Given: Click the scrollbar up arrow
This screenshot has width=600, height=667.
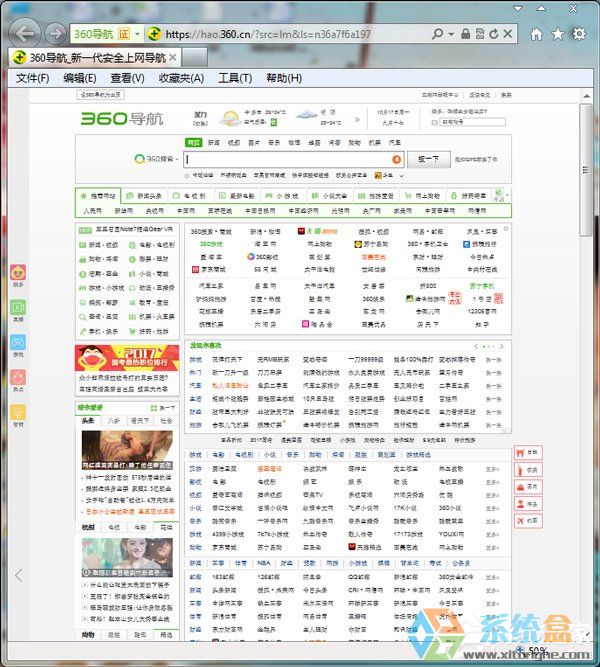Looking at the screenshot, I should (x=586, y=96).
